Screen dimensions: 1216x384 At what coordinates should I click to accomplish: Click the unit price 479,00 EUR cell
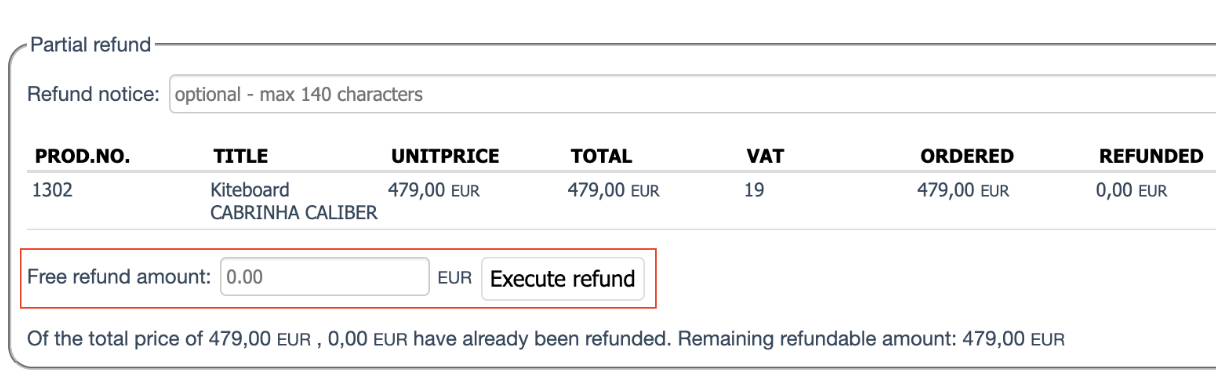pos(434,188)
